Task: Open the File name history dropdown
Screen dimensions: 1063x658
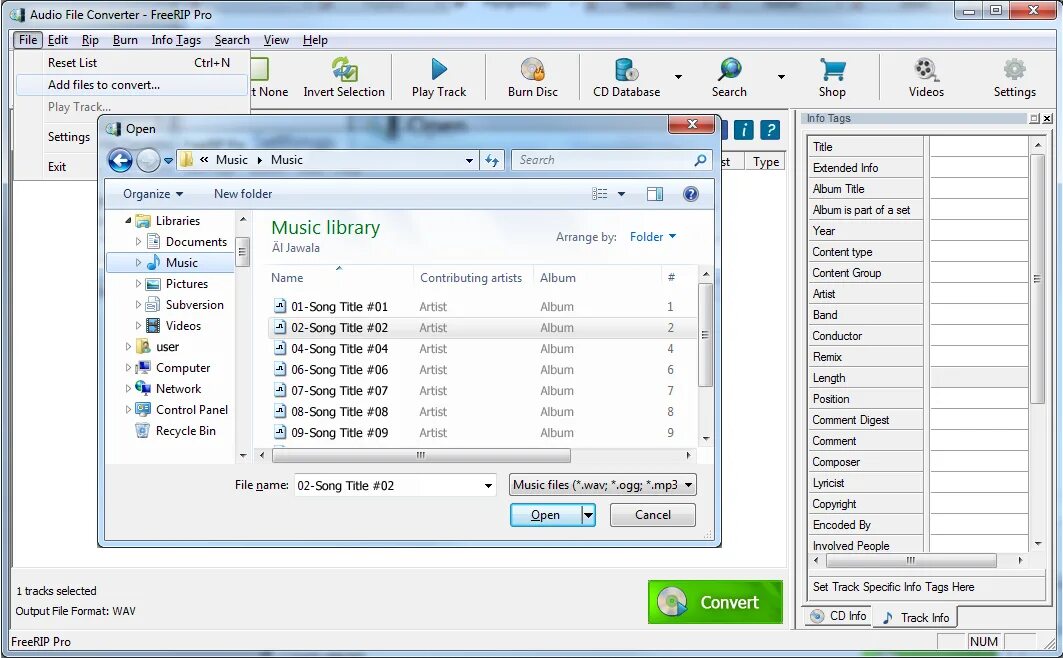Action: 488,486
